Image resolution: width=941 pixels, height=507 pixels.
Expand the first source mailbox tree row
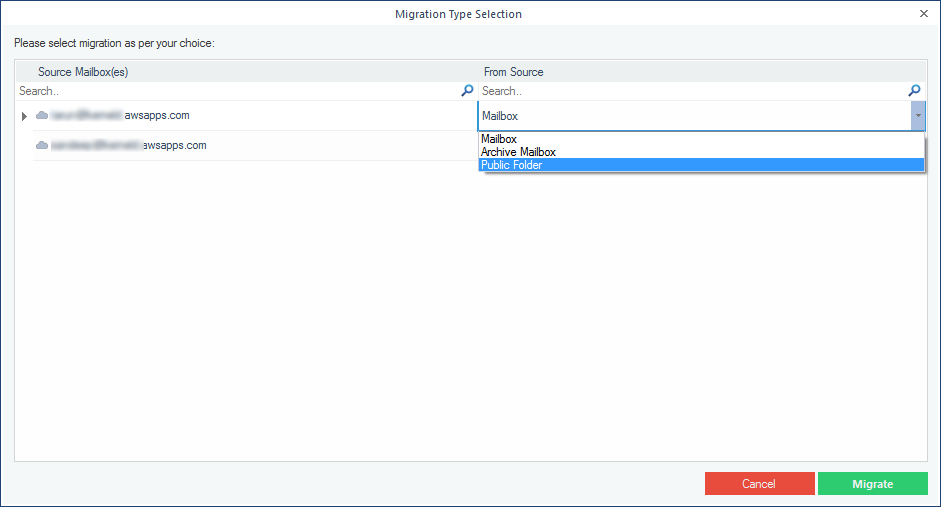pos(25,116)
